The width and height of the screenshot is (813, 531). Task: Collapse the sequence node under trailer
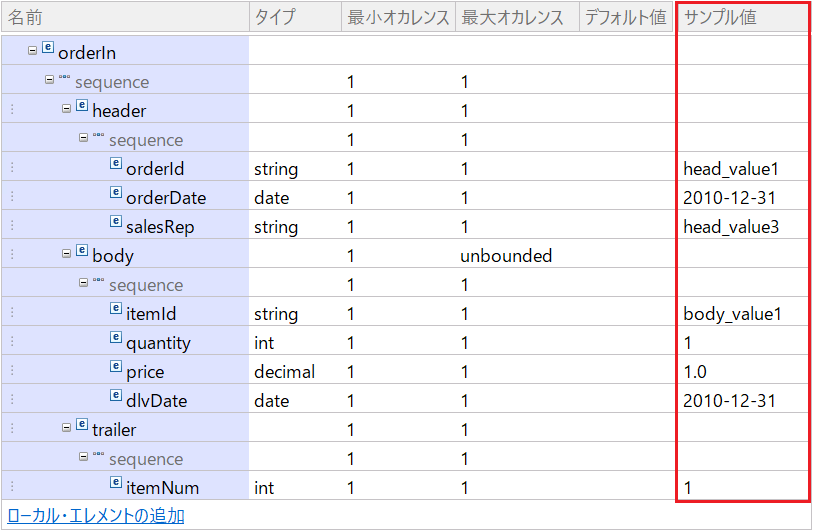(83, 457)
